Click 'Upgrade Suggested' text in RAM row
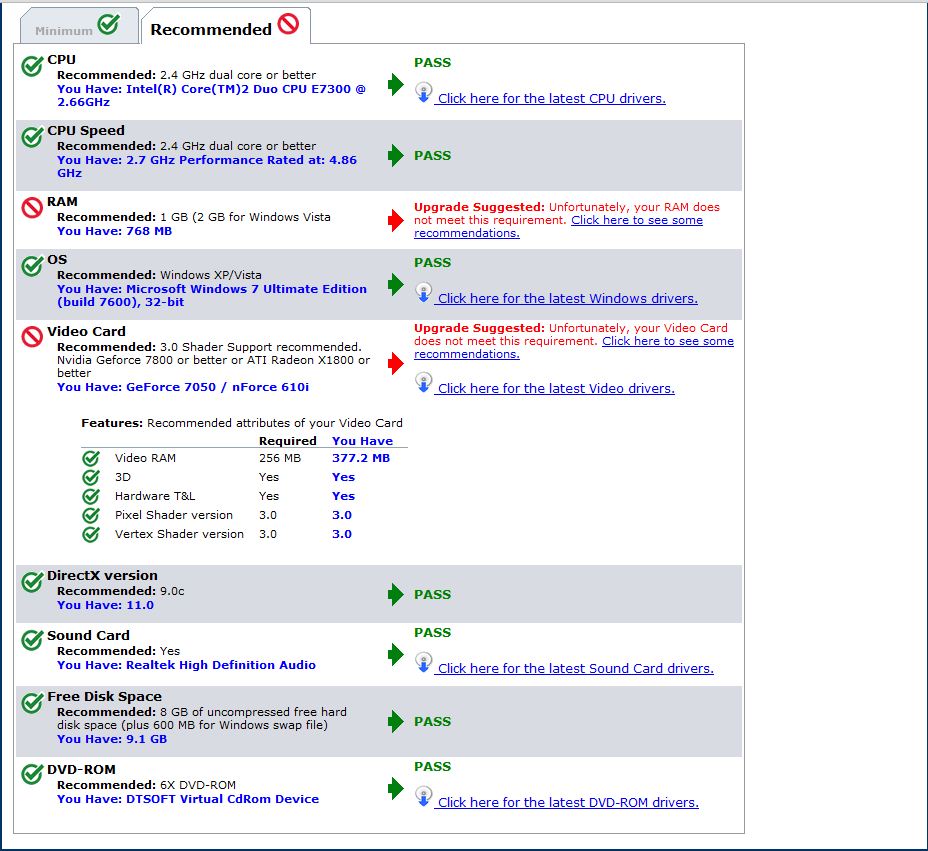Image resolution: width=928 pixels, height=851 pixels. [479, 207]
